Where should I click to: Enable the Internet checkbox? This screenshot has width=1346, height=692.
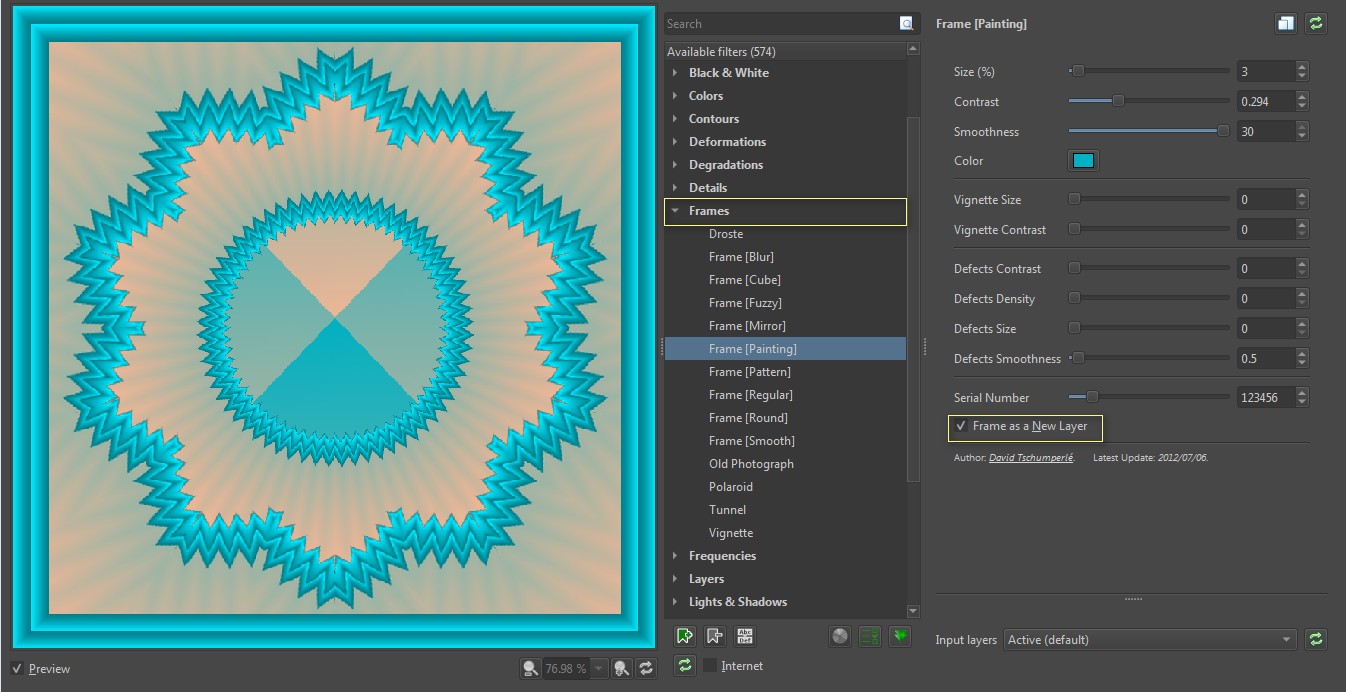pos(710,665)
